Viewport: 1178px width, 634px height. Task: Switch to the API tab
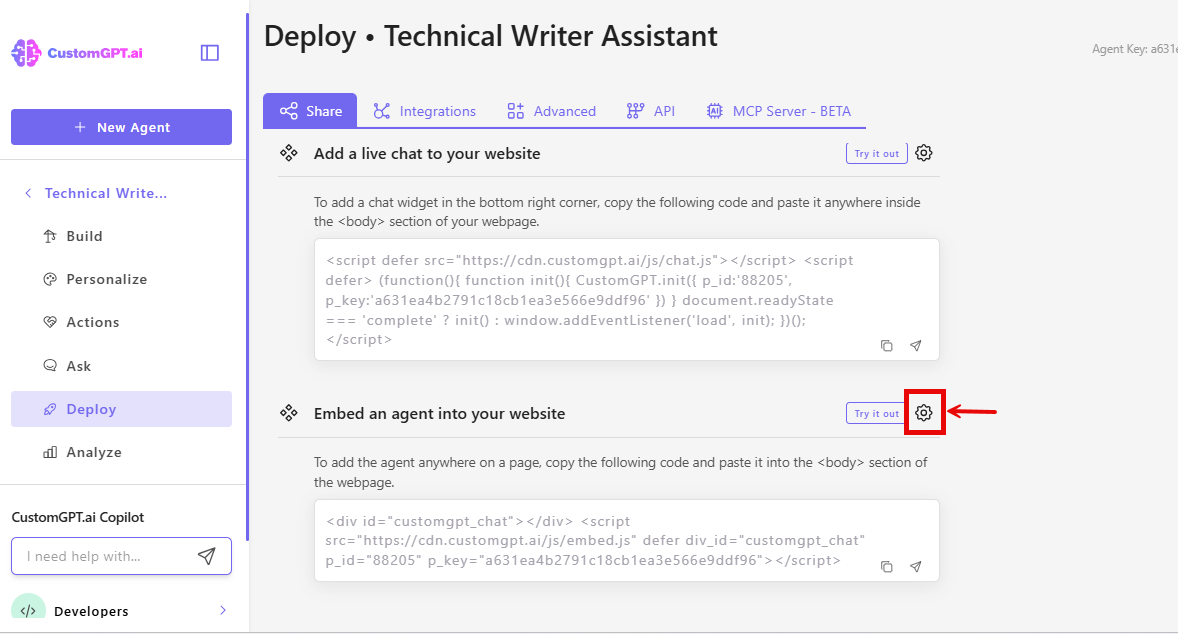[651, 111]
